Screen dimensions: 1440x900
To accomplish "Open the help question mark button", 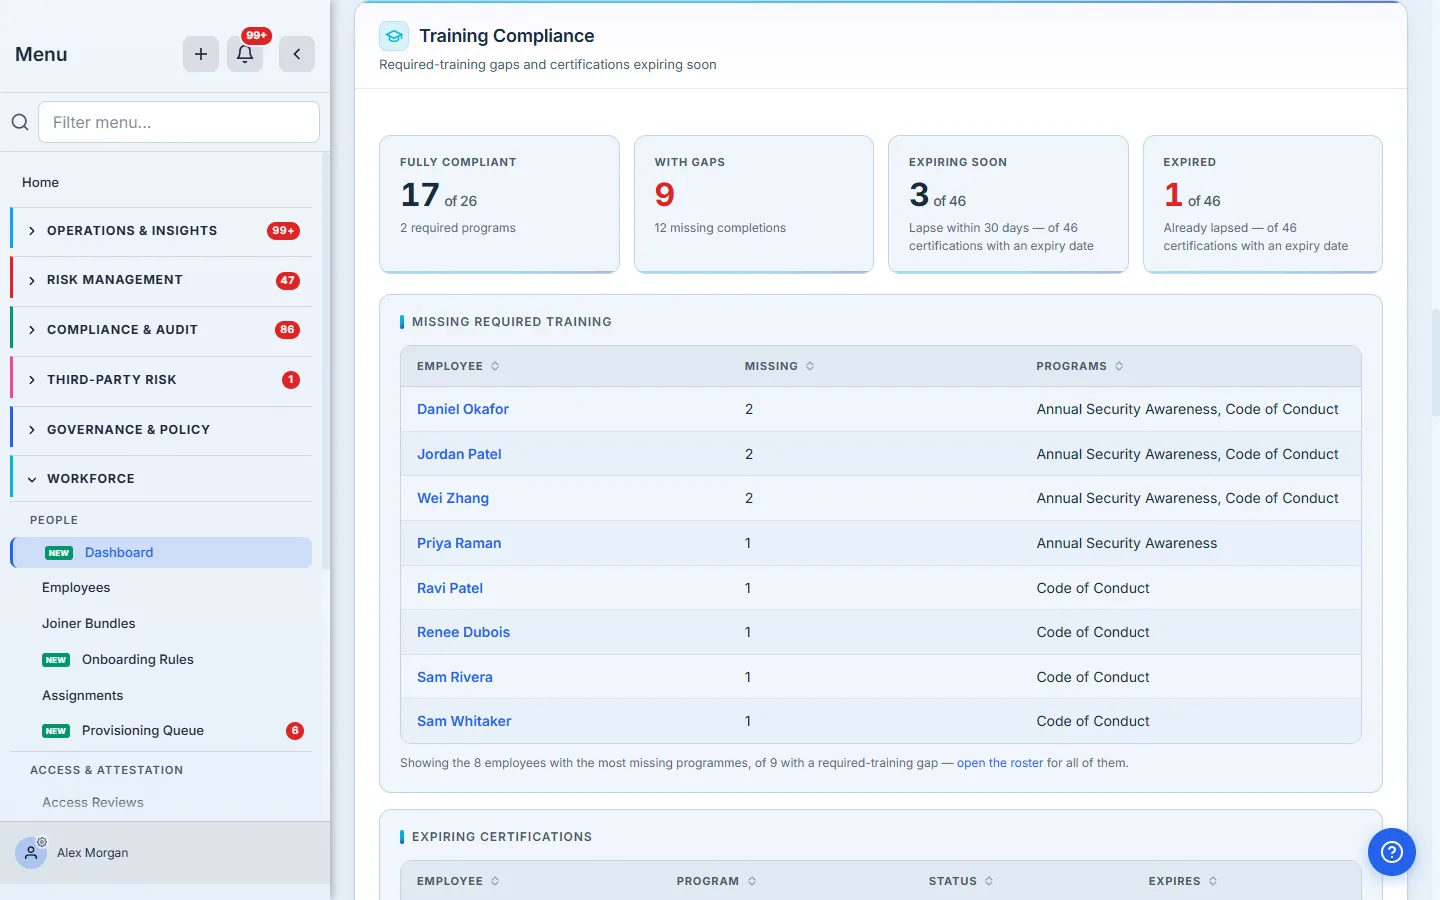I will (x=1391, y=852).
